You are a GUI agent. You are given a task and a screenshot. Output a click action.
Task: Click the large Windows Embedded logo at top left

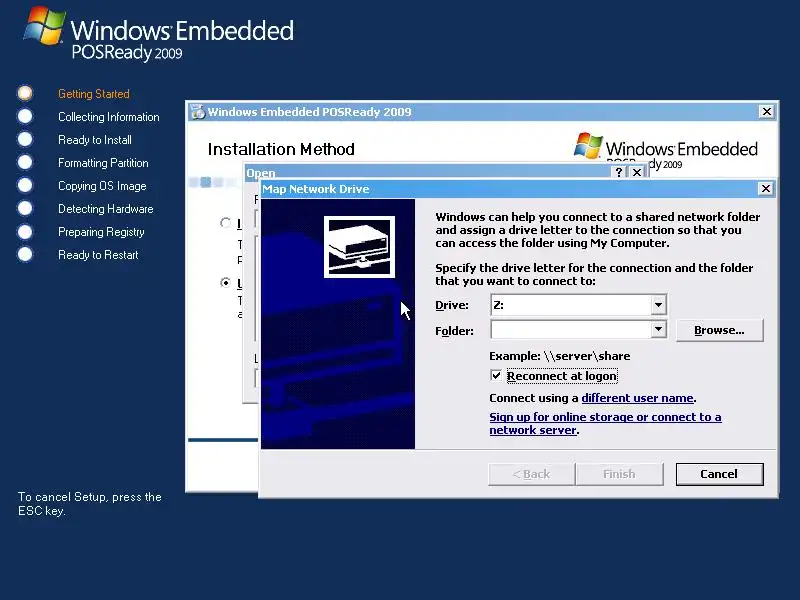point(159,34)
